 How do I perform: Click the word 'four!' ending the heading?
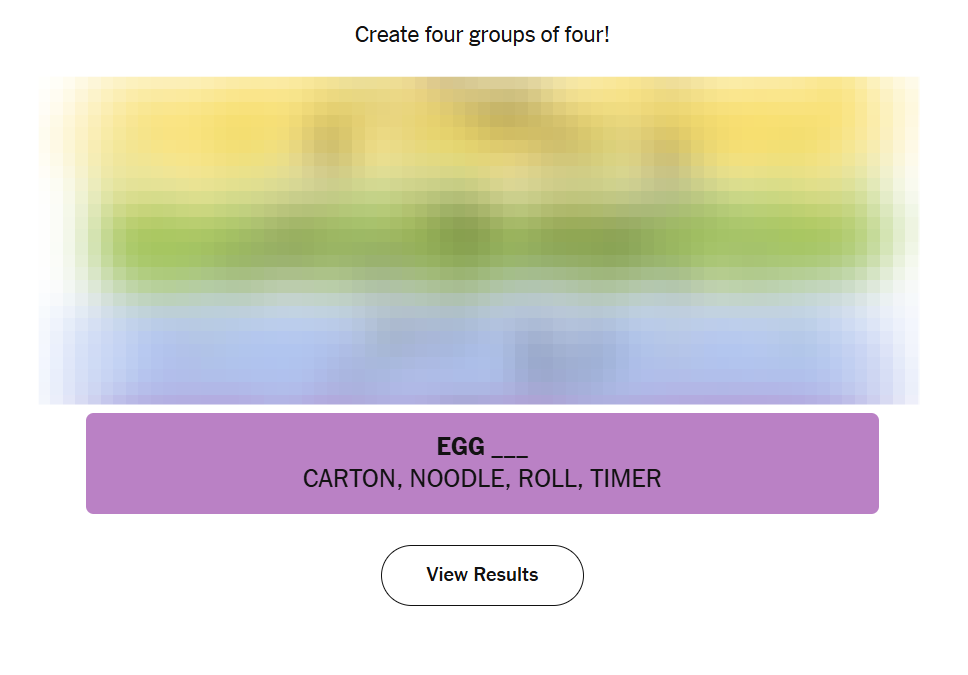pos(587,35)
